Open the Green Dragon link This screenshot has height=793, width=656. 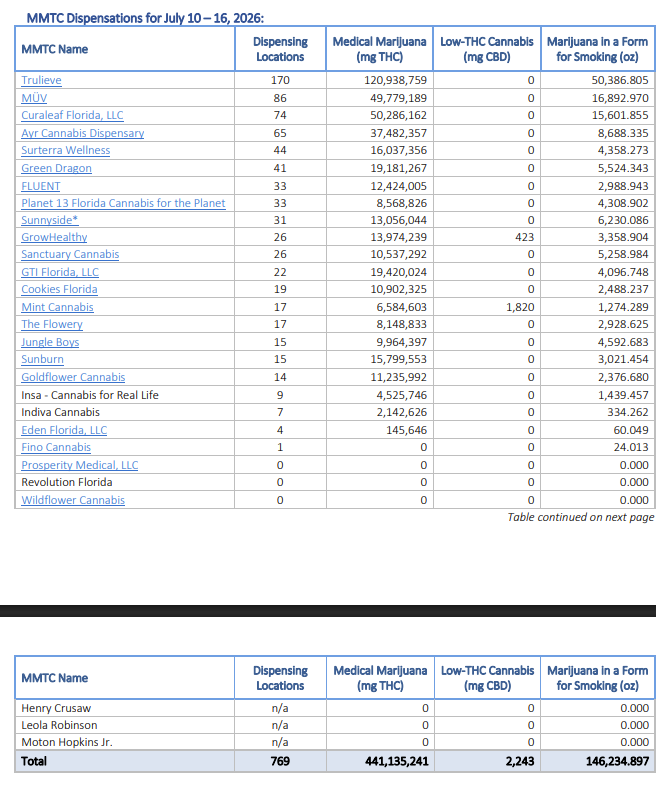(x=56, y=168)
